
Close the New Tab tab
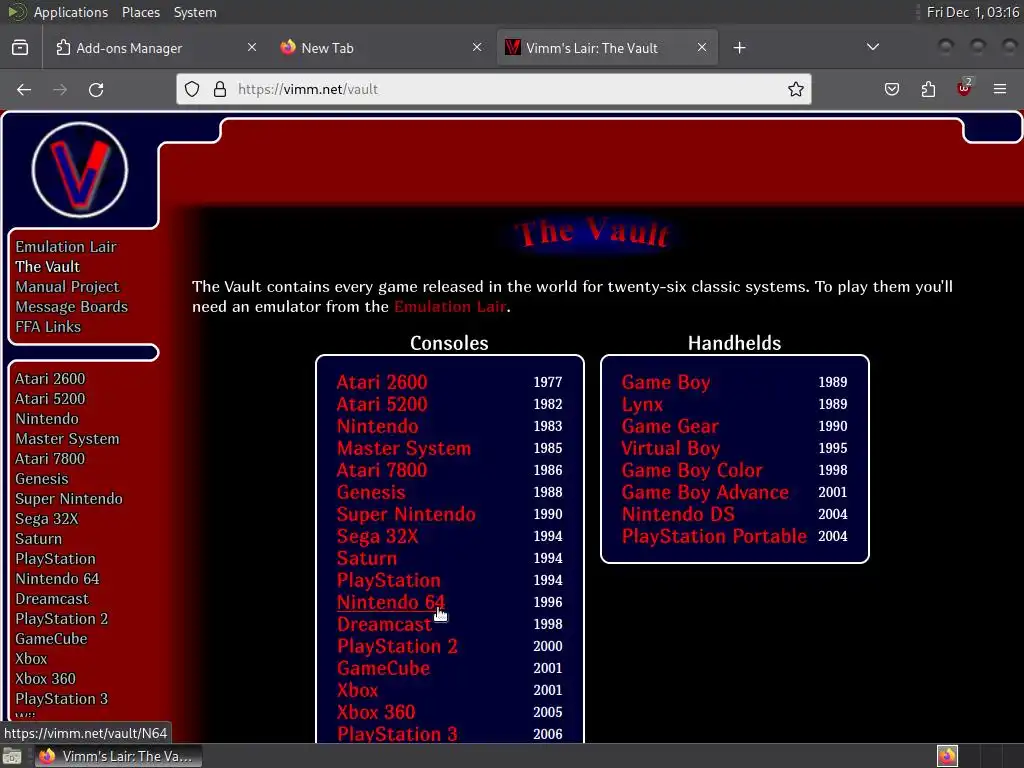[477, 47]
